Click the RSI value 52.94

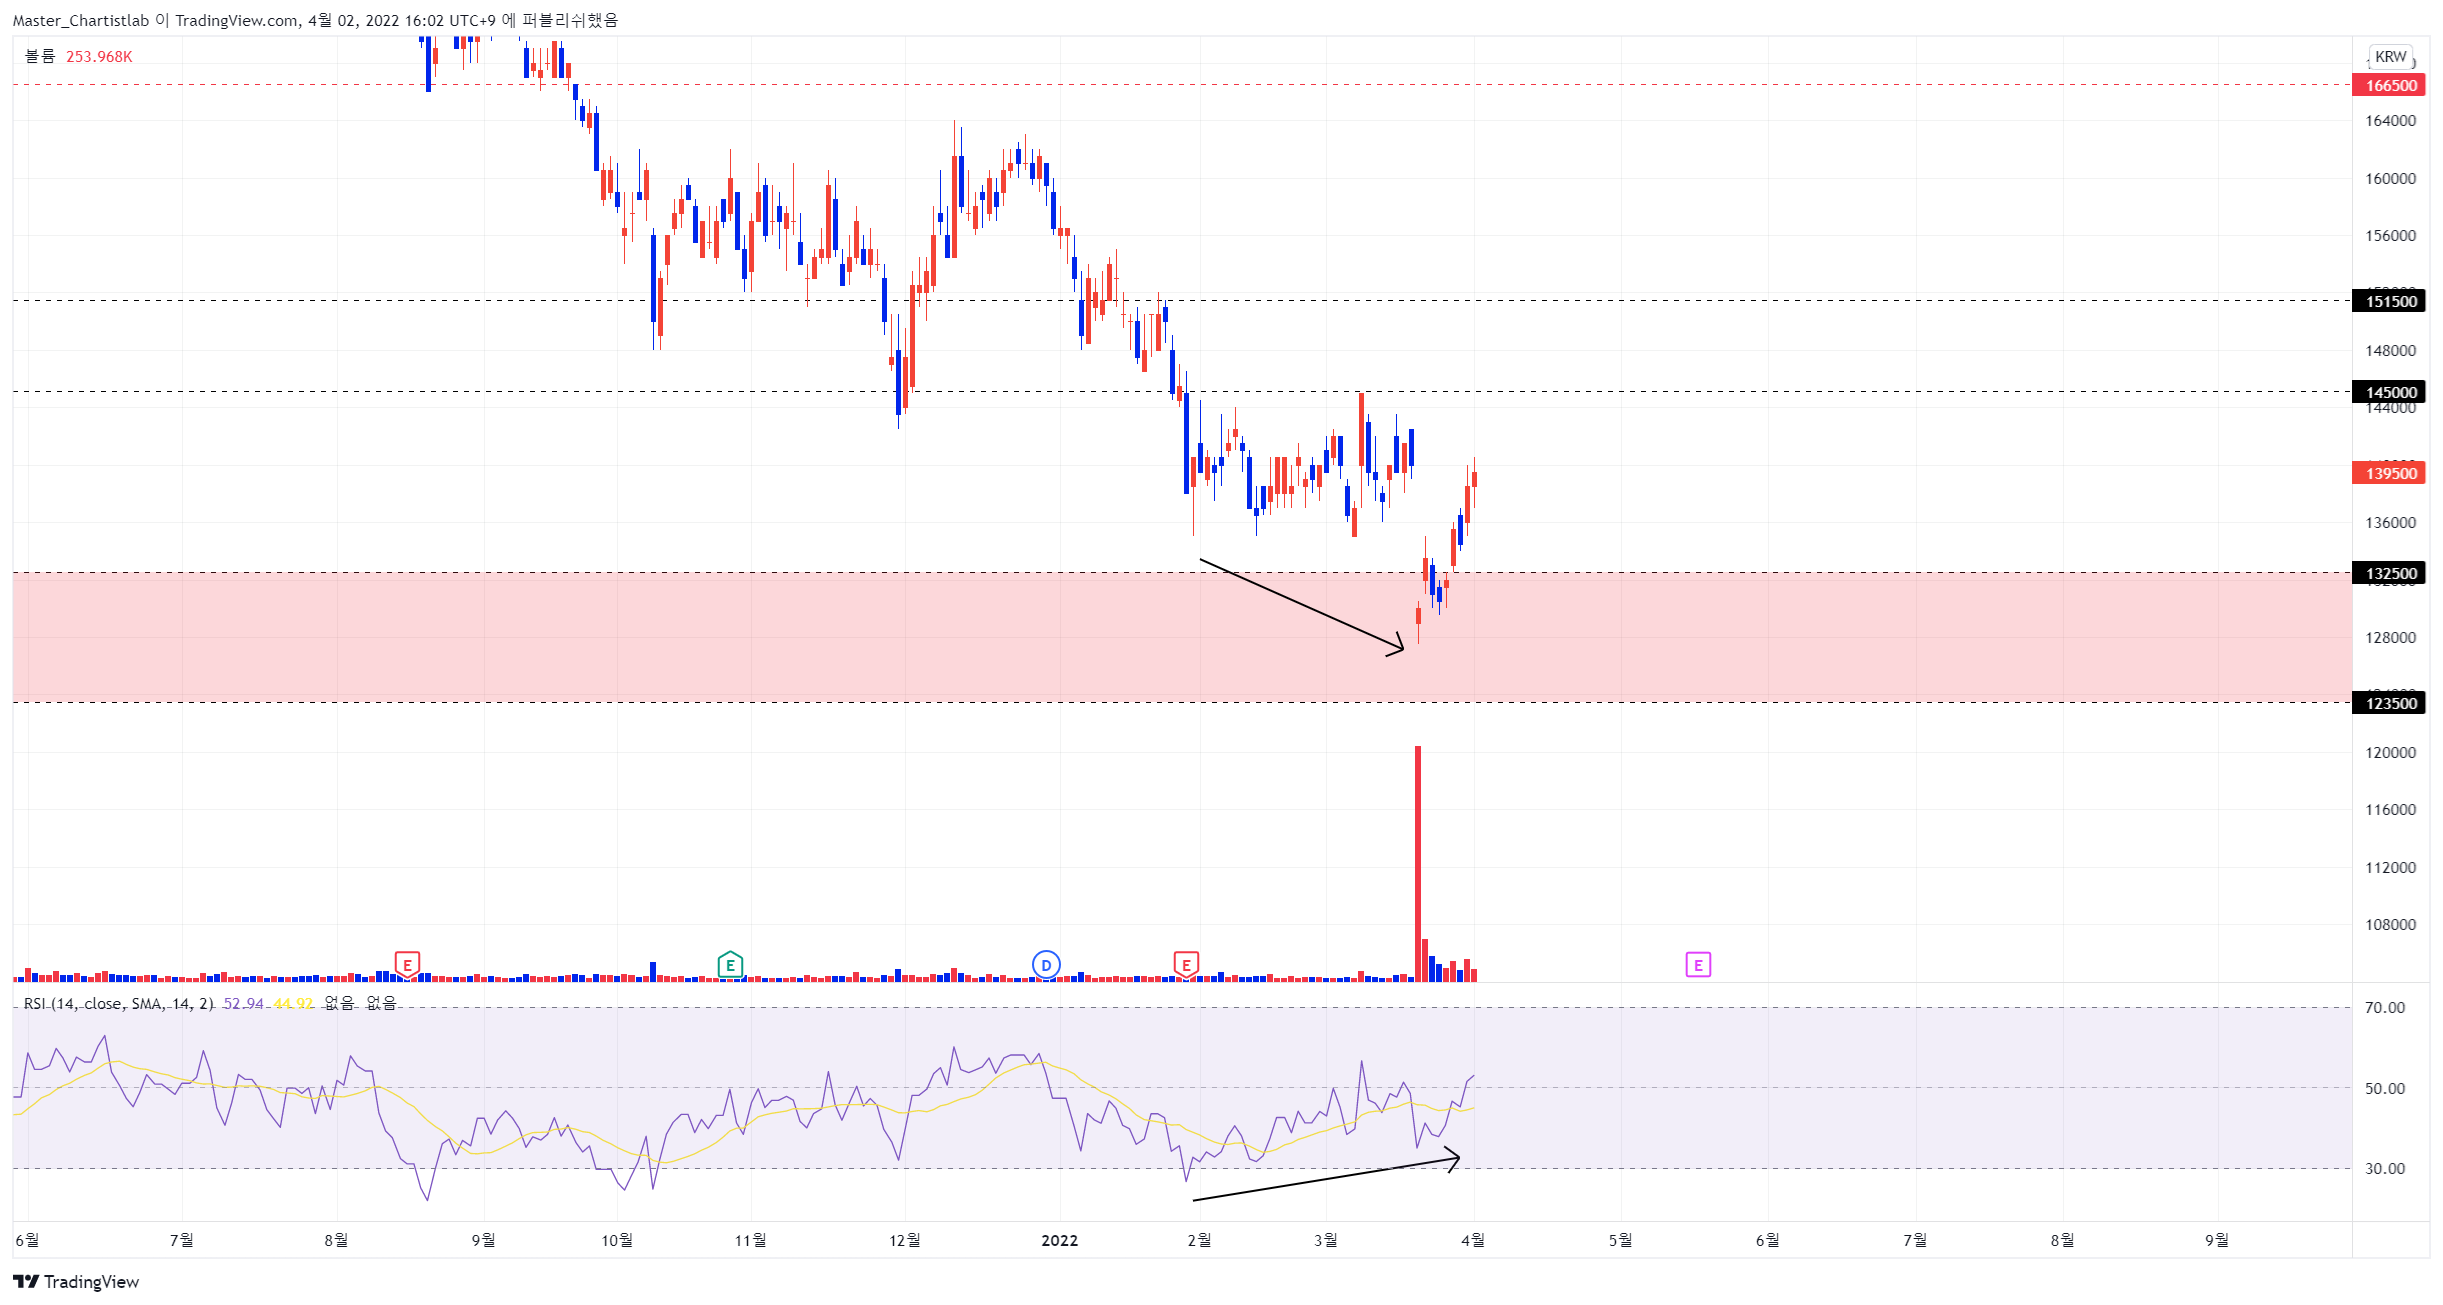point(243,1003)
